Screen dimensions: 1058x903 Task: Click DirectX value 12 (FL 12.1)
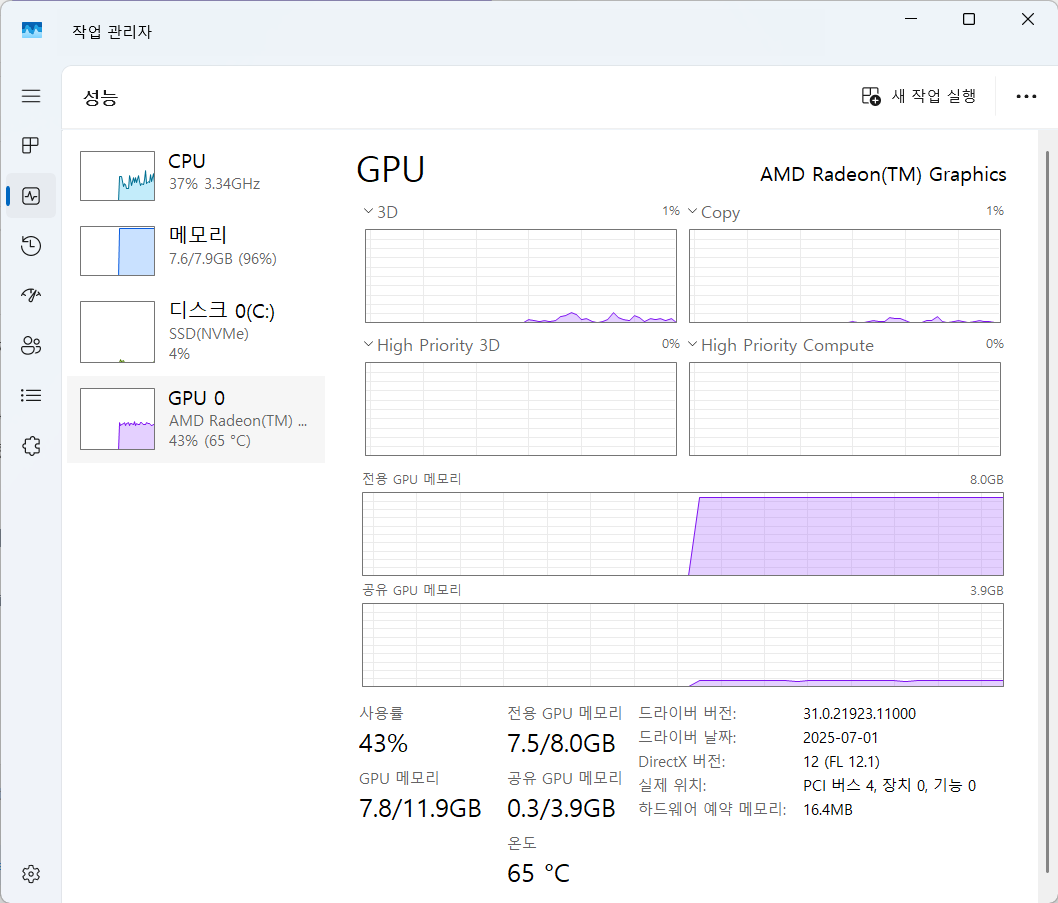(x=841, y=762)
